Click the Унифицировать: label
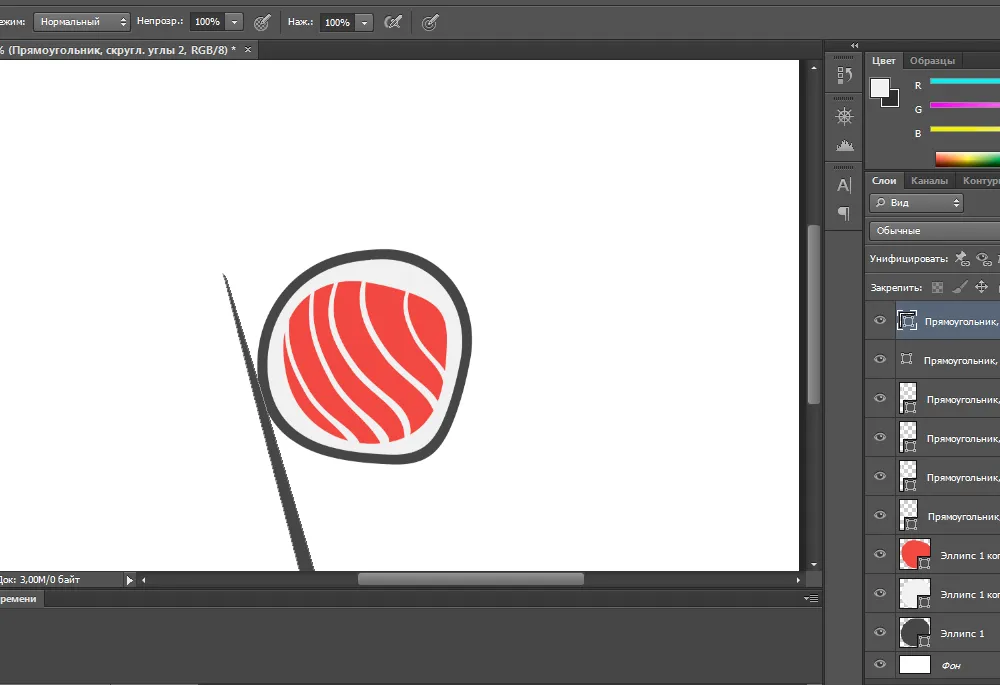Viewport: 1000px width, 685px height. (909, 259)
